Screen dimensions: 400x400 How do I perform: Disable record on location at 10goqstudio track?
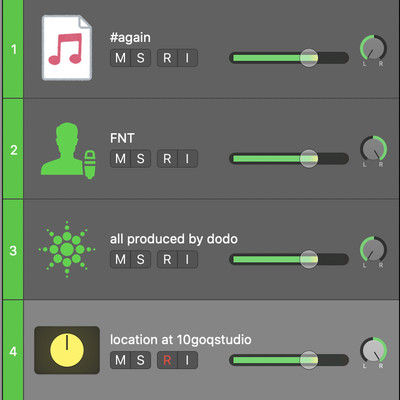[x=167, y=360]
